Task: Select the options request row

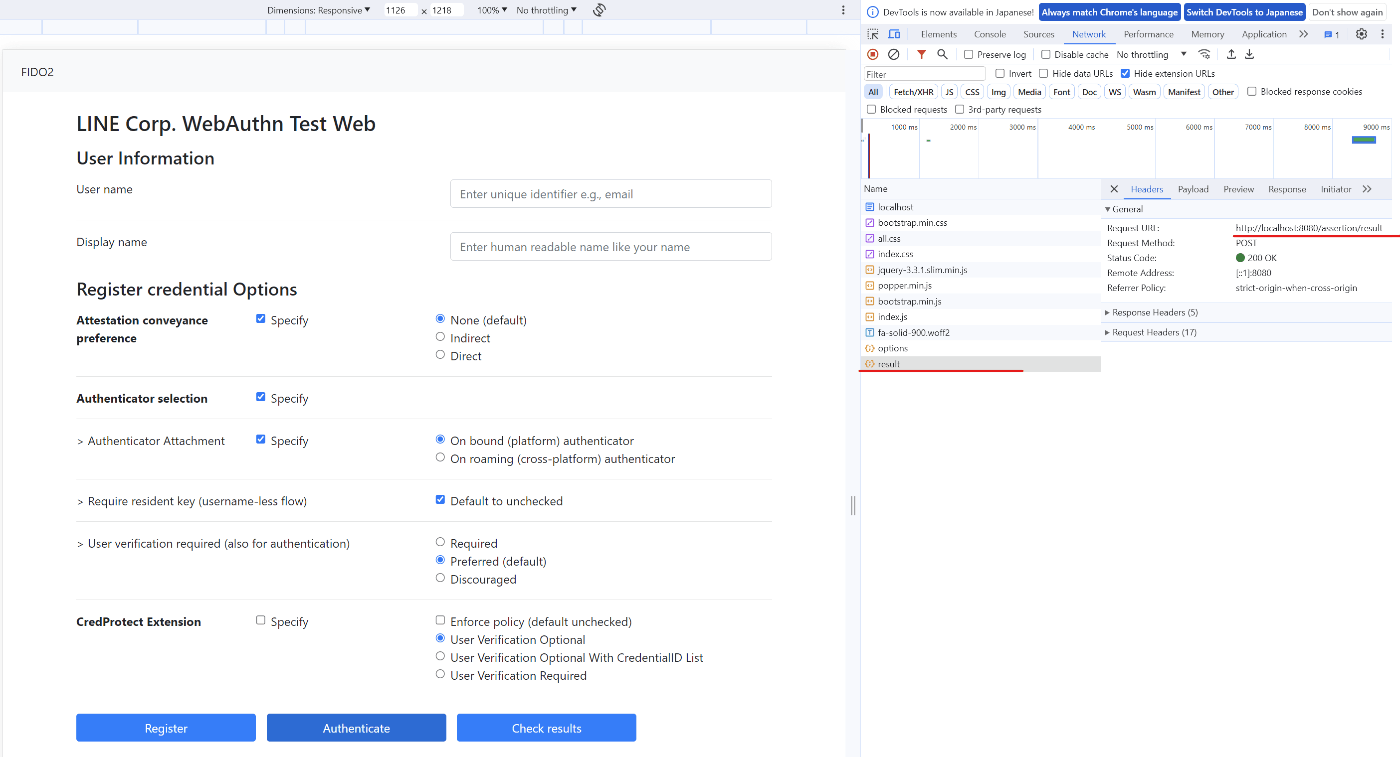Action: [980, 348]
